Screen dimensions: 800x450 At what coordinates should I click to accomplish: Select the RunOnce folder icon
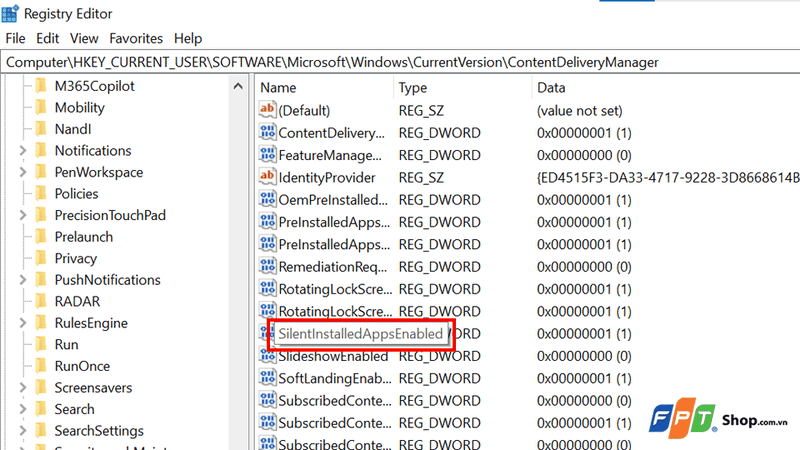41,366
